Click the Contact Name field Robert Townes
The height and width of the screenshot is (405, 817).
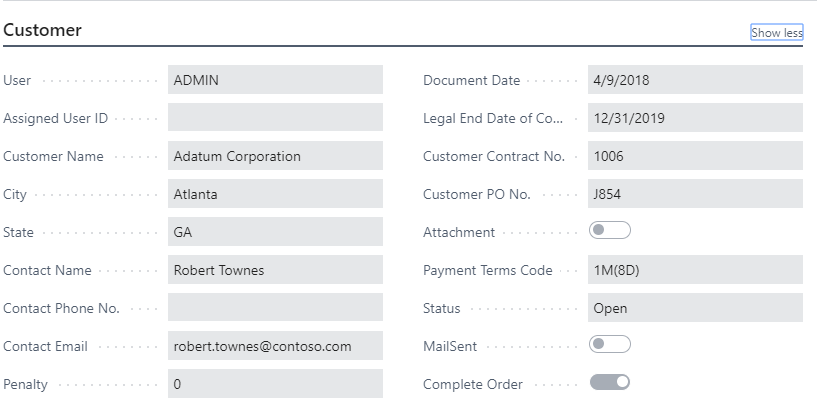pyautogui.click(x=275, y=270)
